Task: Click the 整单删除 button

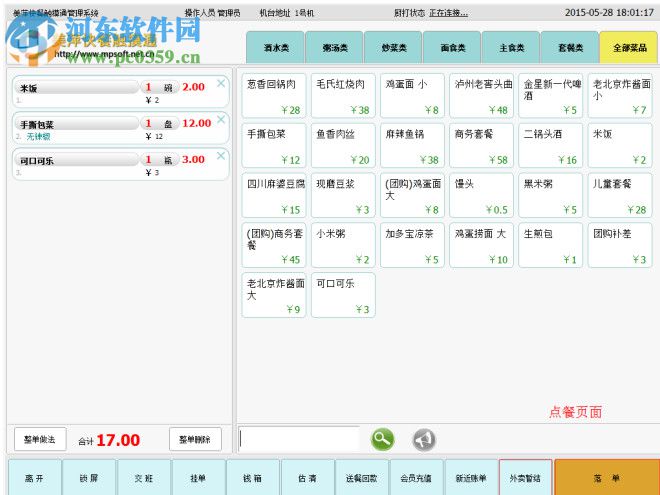Action: pos(195,439)
